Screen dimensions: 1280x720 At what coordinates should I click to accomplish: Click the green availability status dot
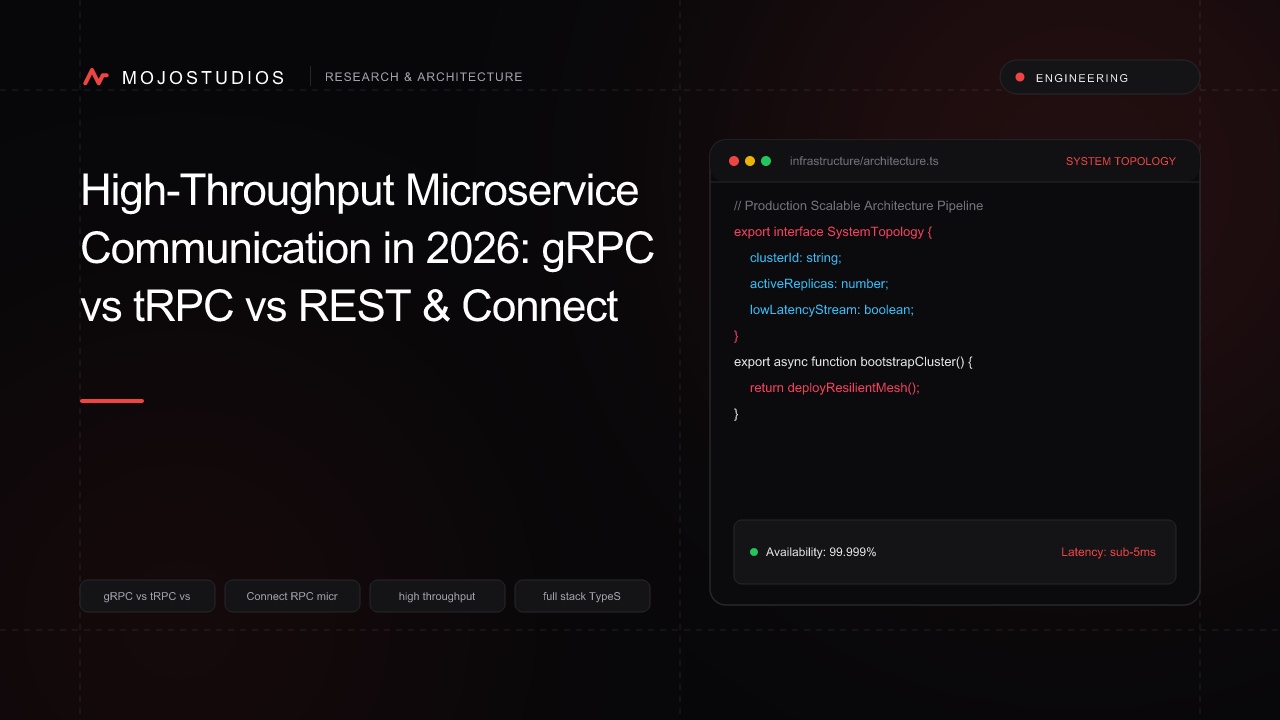pyautogui.click(x=754, y=552)
